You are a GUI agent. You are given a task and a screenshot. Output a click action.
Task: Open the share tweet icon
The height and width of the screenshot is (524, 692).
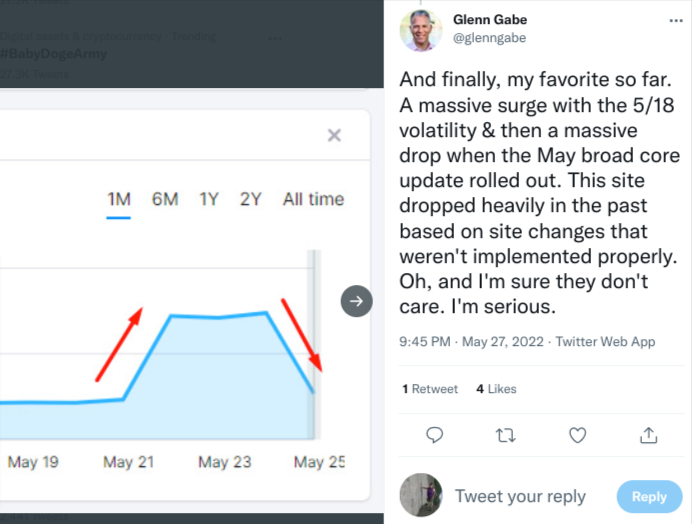pos(648,435)
